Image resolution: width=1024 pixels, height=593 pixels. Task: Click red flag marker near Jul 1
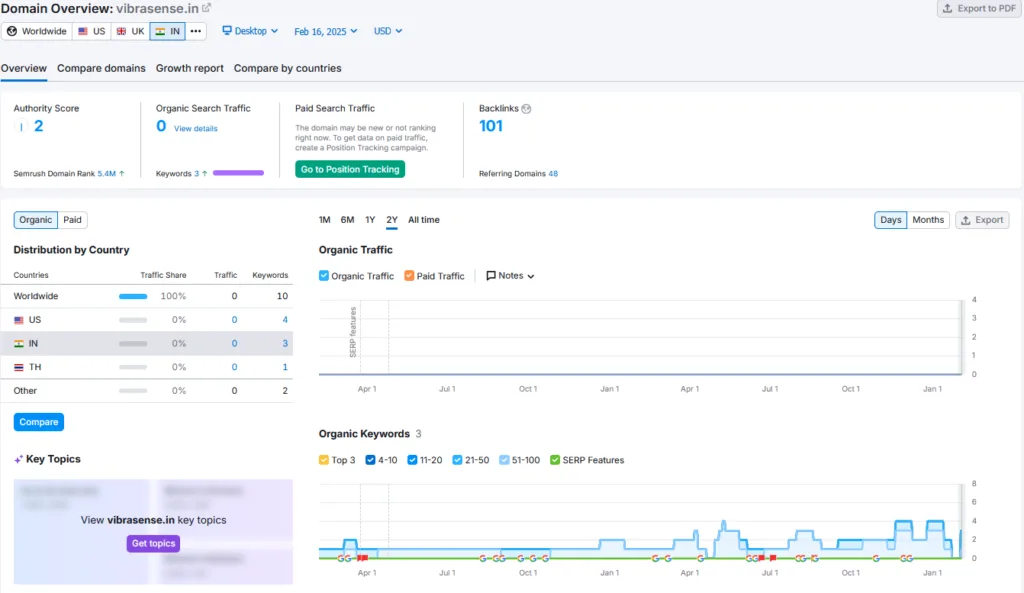point(773,558)
